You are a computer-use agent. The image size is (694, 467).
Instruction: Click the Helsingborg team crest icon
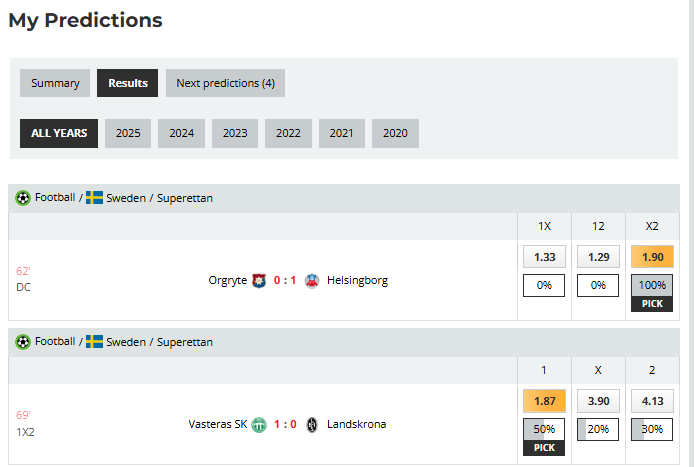312,280
